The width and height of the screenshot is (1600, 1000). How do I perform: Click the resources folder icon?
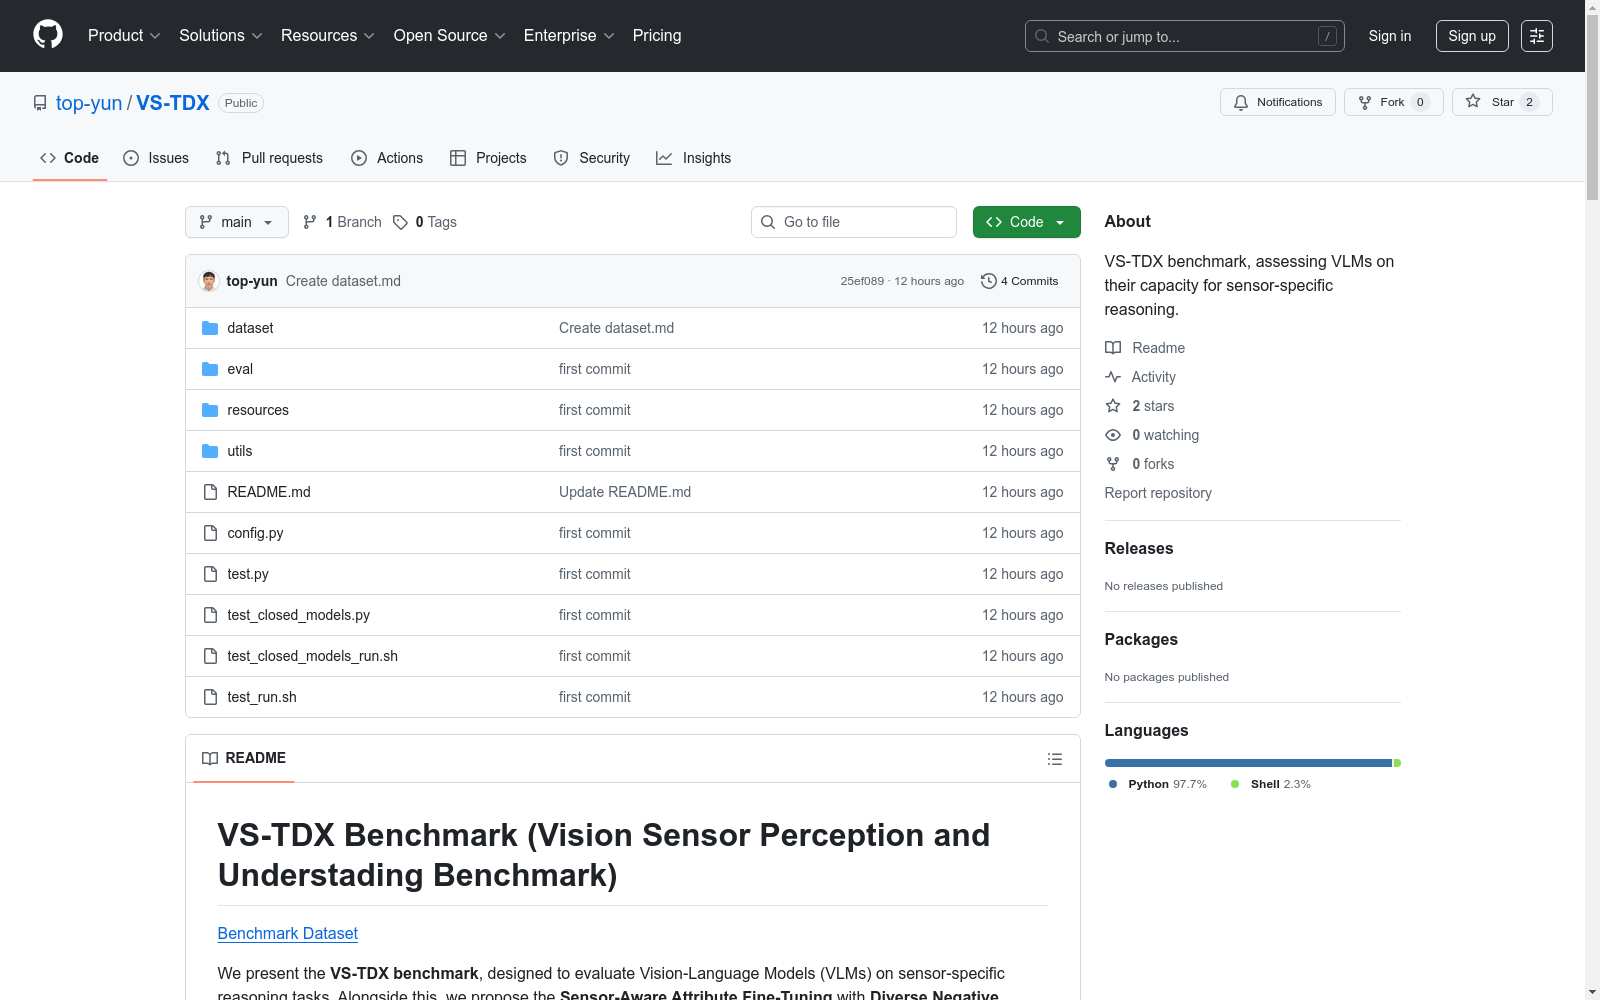coord(210,410)
